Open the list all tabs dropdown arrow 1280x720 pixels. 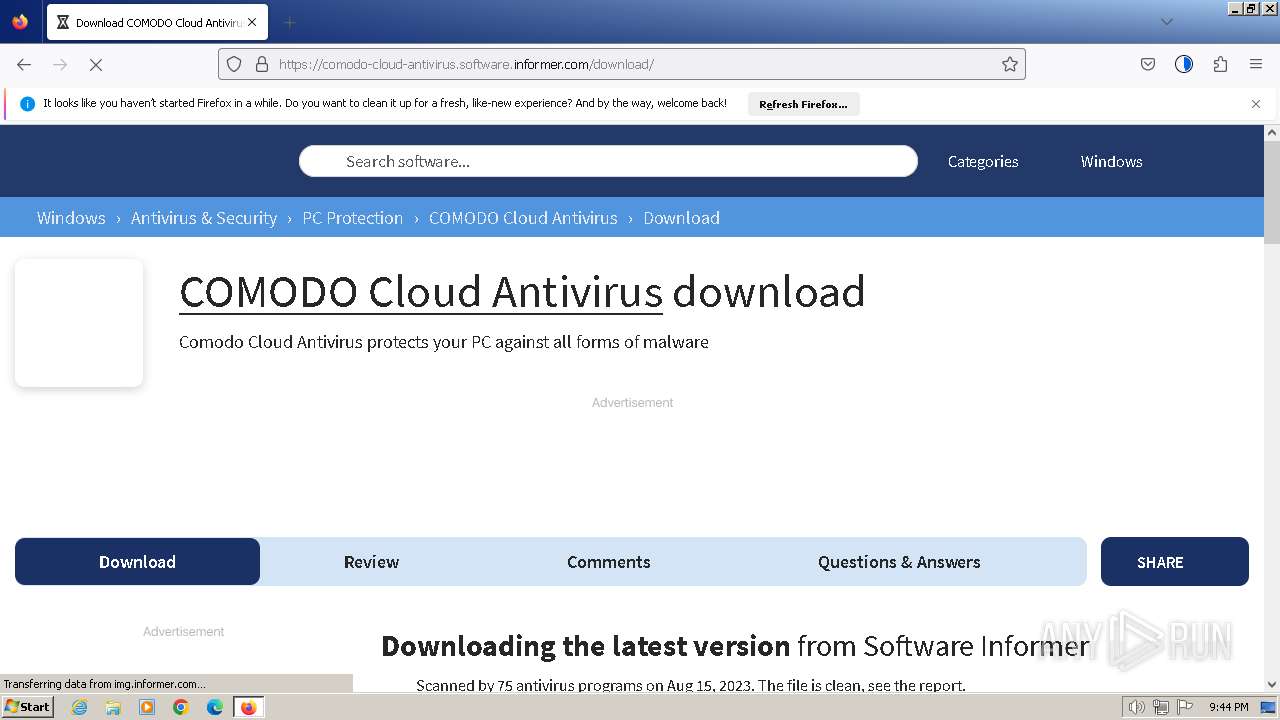1166,22
